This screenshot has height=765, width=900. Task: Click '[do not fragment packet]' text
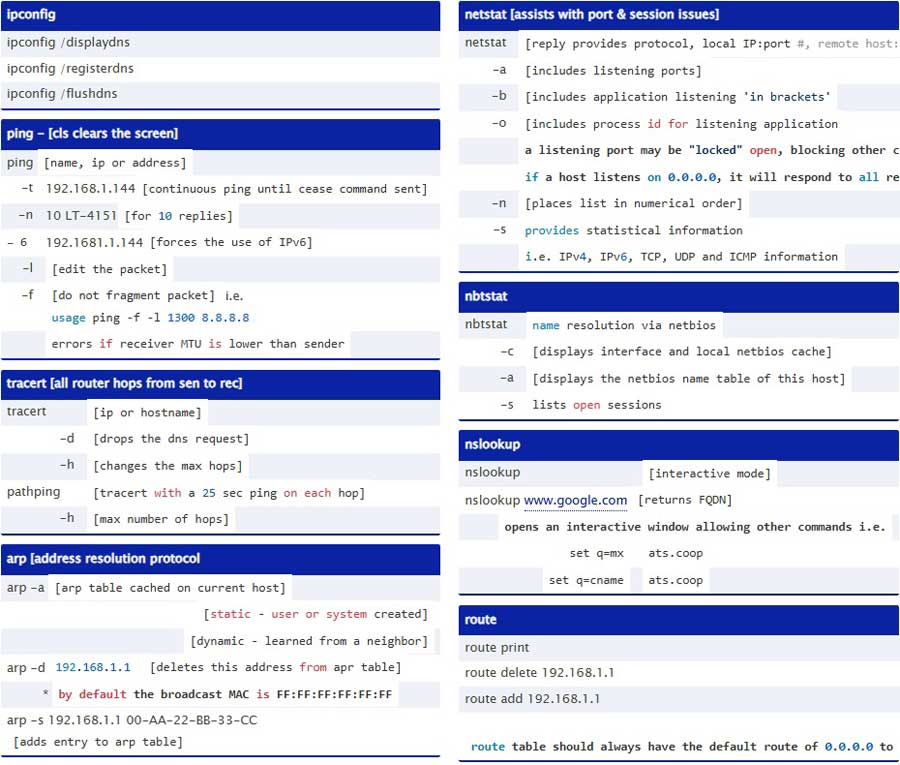133,296
